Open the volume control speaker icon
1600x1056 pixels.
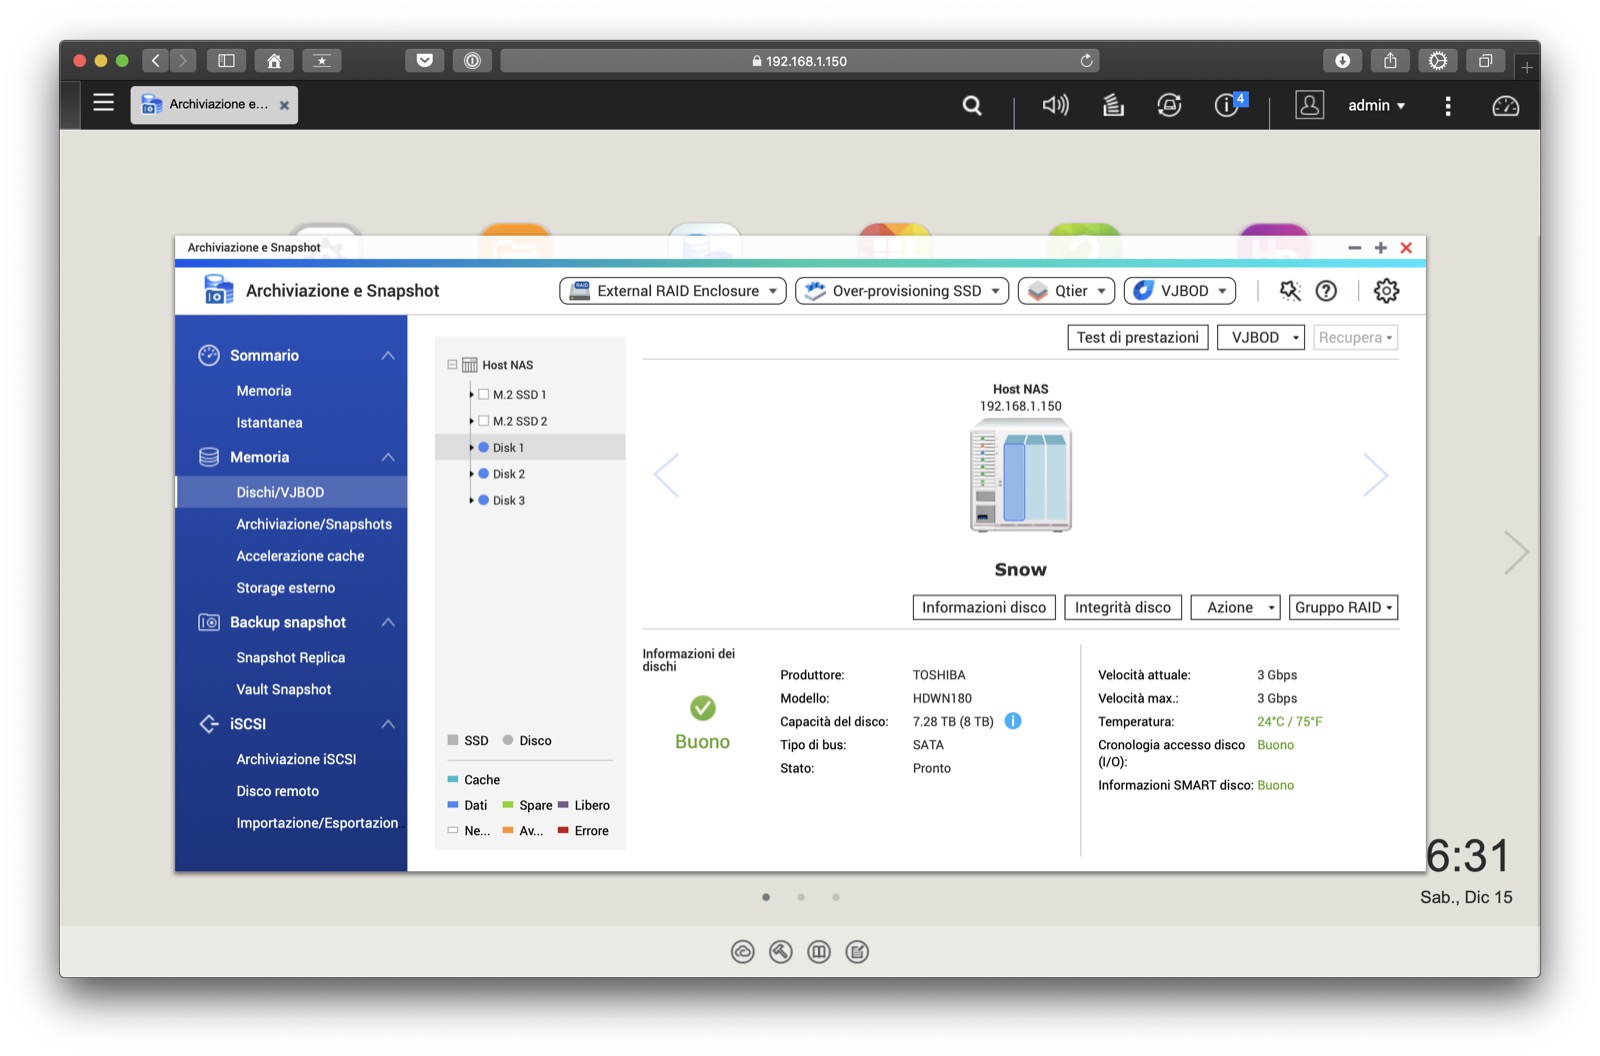tap(1055, 105)
